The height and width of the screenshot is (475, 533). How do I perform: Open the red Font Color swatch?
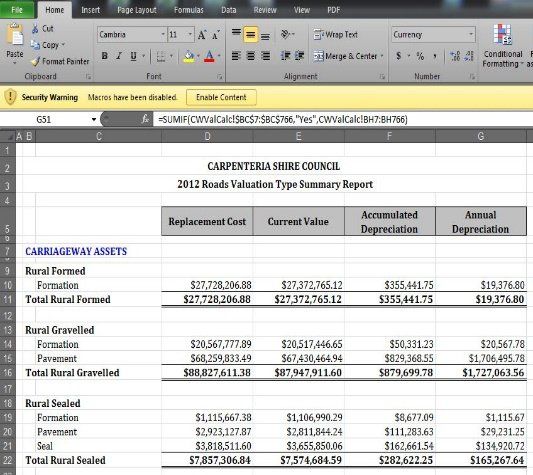(209, 56)
